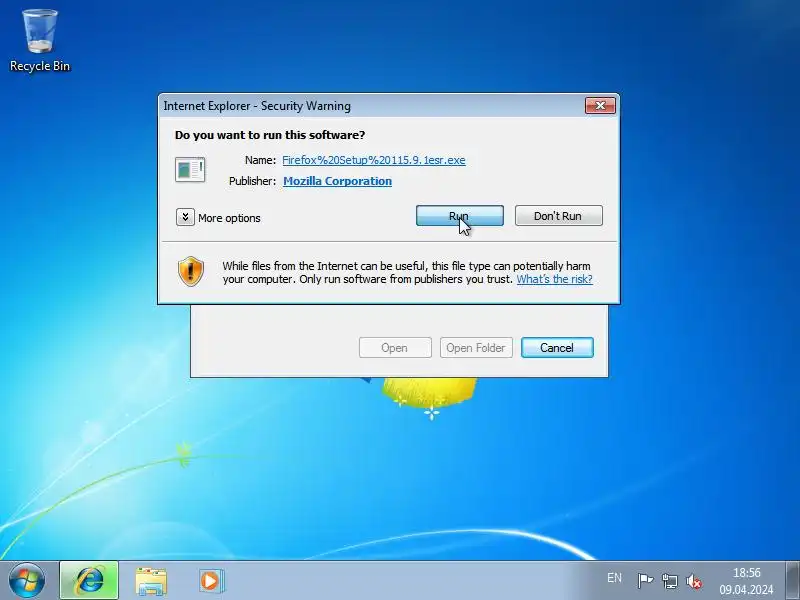
Task: Close the Security Warning dialog
Action: tap(600, 106)
